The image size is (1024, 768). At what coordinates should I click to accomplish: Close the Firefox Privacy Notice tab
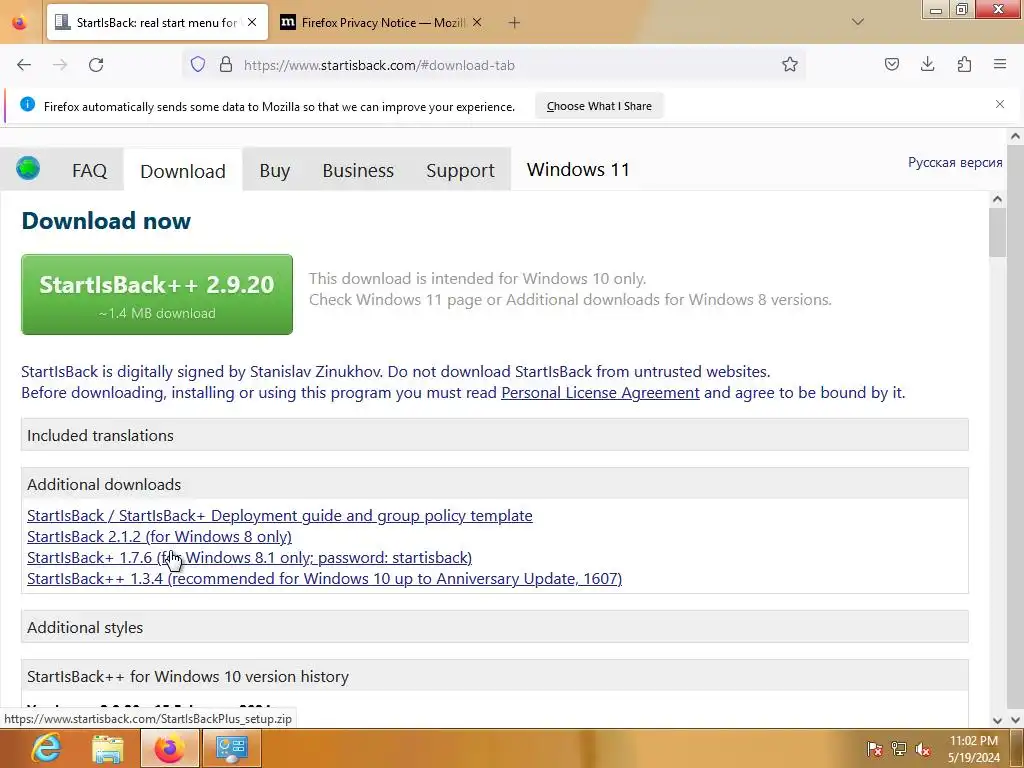(x=477, y=22)
